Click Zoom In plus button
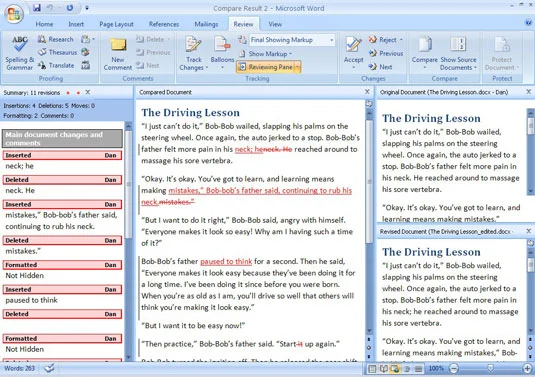The image size is (535, 377). [527, 368]
